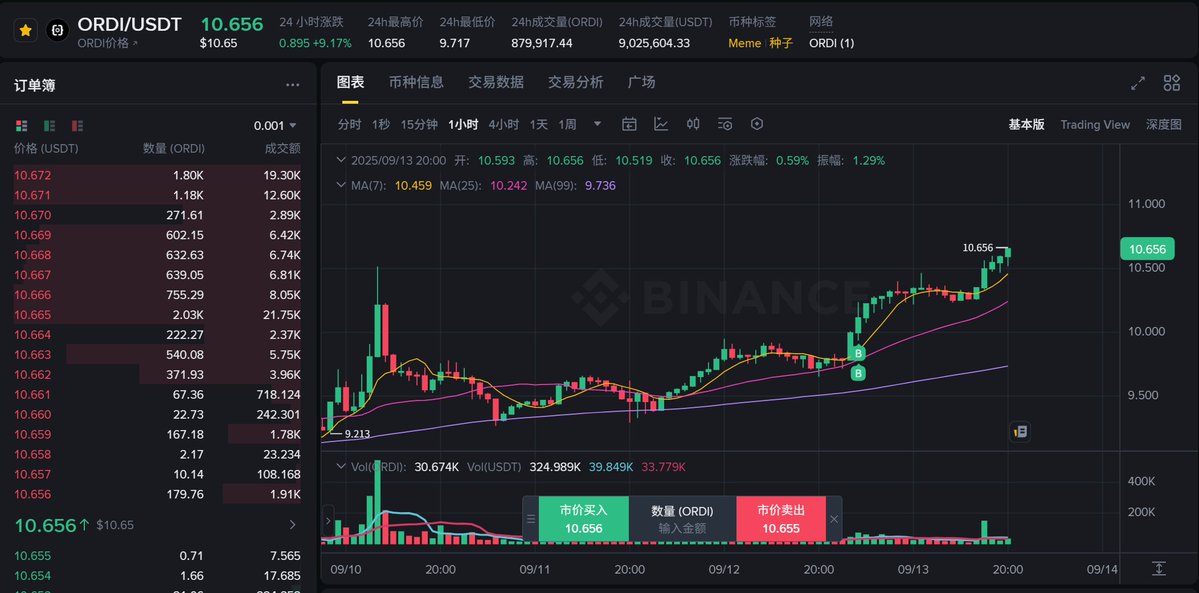This screenshot has width=1199, height=593.
Task: Close the floating quick trade panel
Action: coord(834,519)
